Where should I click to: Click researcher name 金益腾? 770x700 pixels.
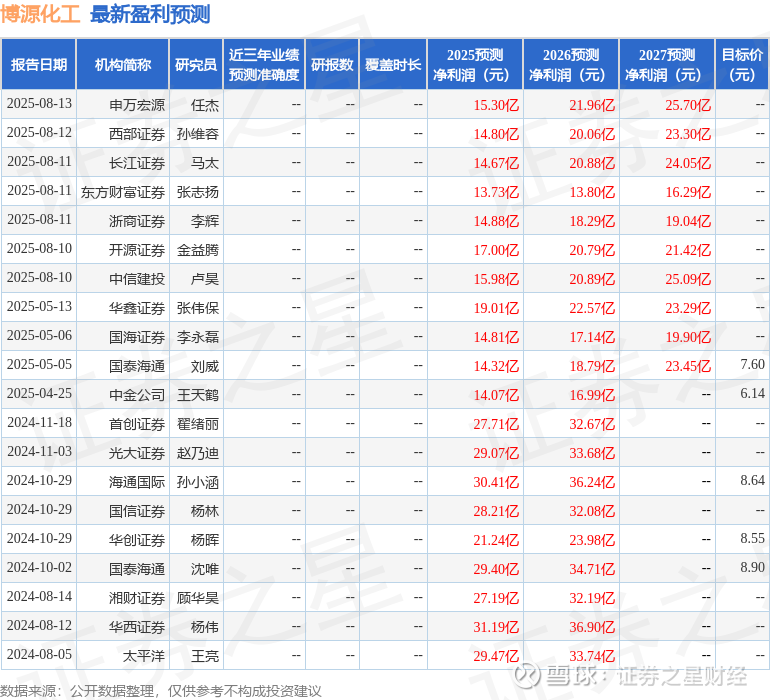pos(198,250)
